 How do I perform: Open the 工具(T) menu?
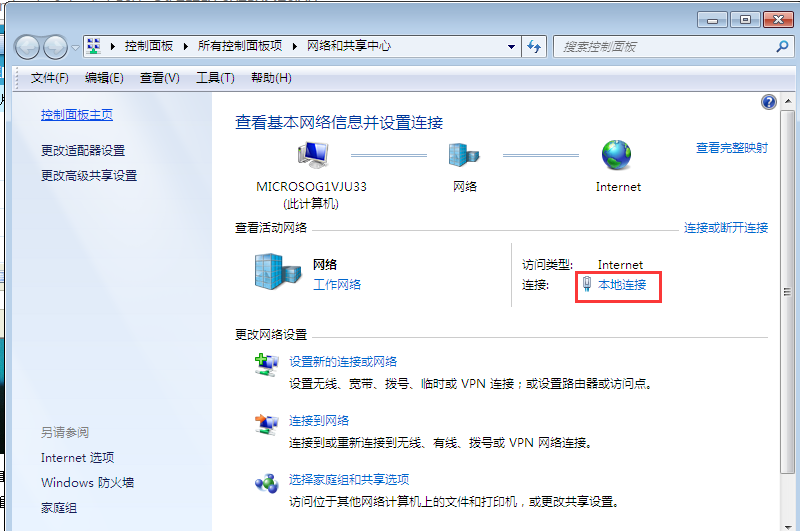215,78
